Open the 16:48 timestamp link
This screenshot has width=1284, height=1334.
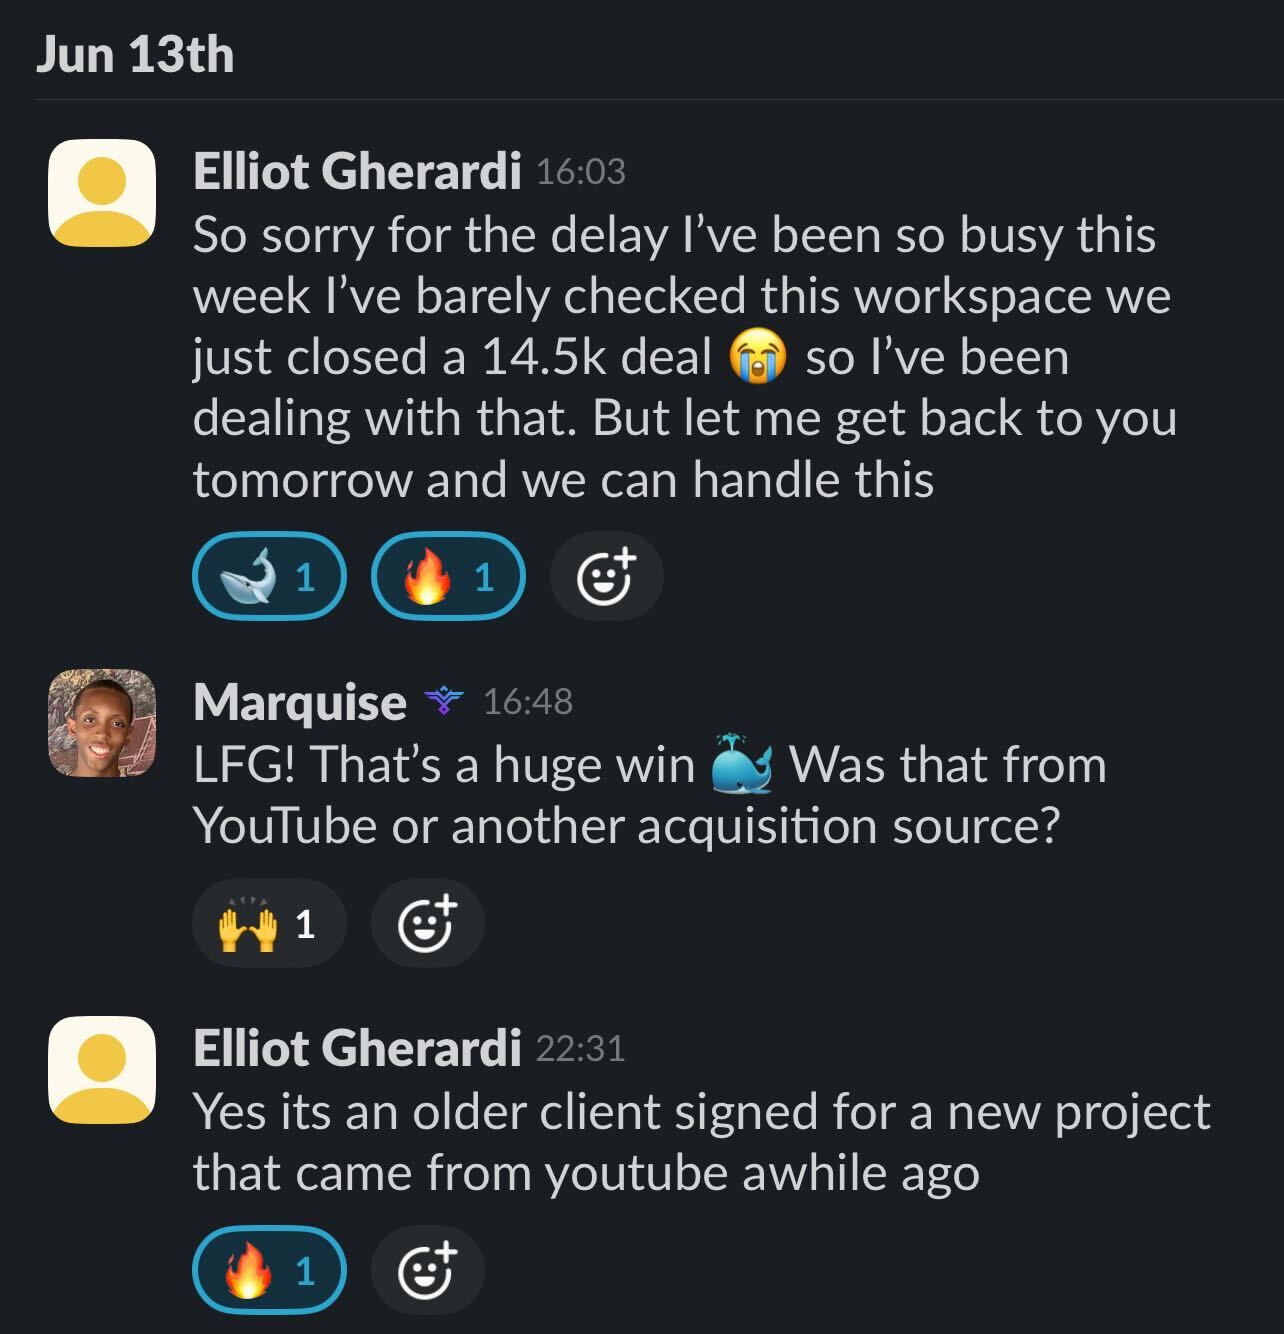coord(527,702)
